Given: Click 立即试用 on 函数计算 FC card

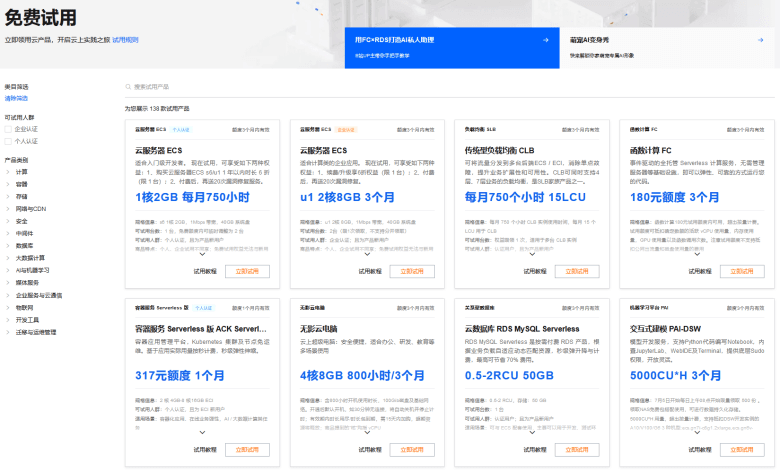Looking at the screenshot, I should tap(742, 272).
